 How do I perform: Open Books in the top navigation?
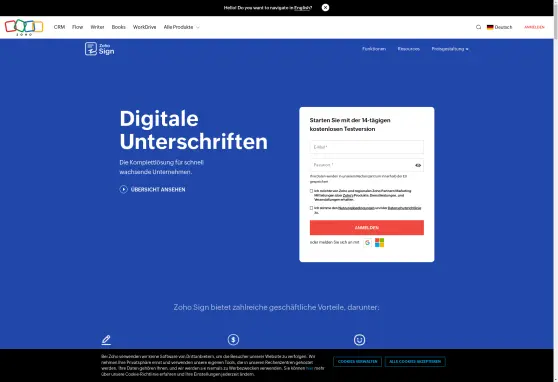pyautogui.click(x=119, y=27)
